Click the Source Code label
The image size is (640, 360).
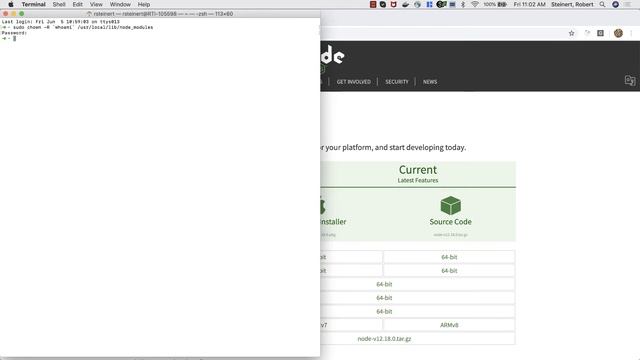pyautogui.click(x=450, y=222)
